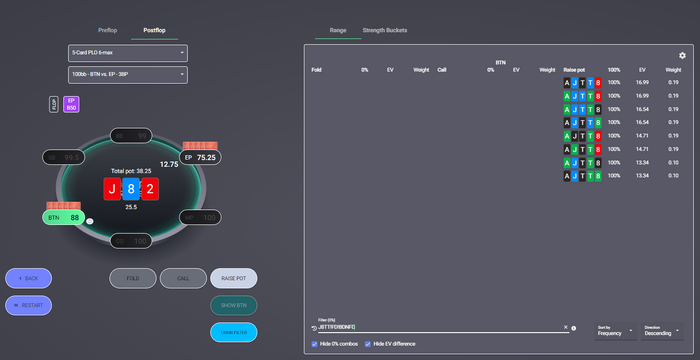Screen dimensions: 700x360
Task: Click the TRAIN FILTER button
Action: [x=234, y=333]
